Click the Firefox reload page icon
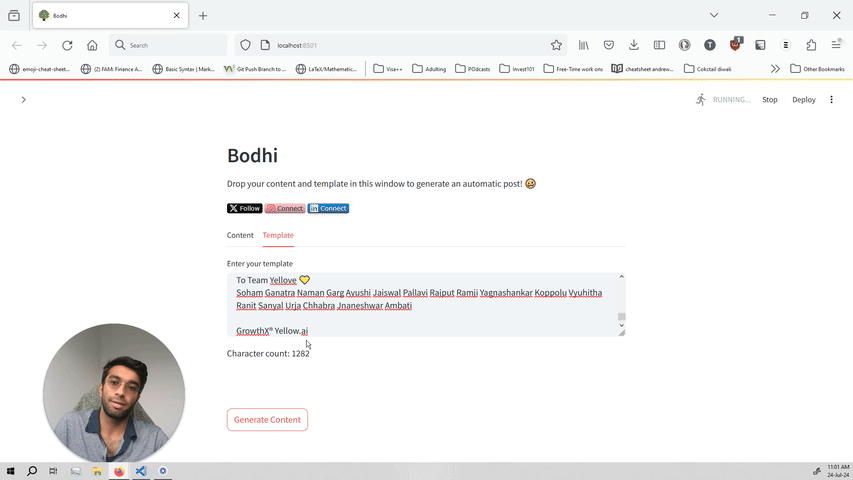853x480 pixels. (67, 45)
